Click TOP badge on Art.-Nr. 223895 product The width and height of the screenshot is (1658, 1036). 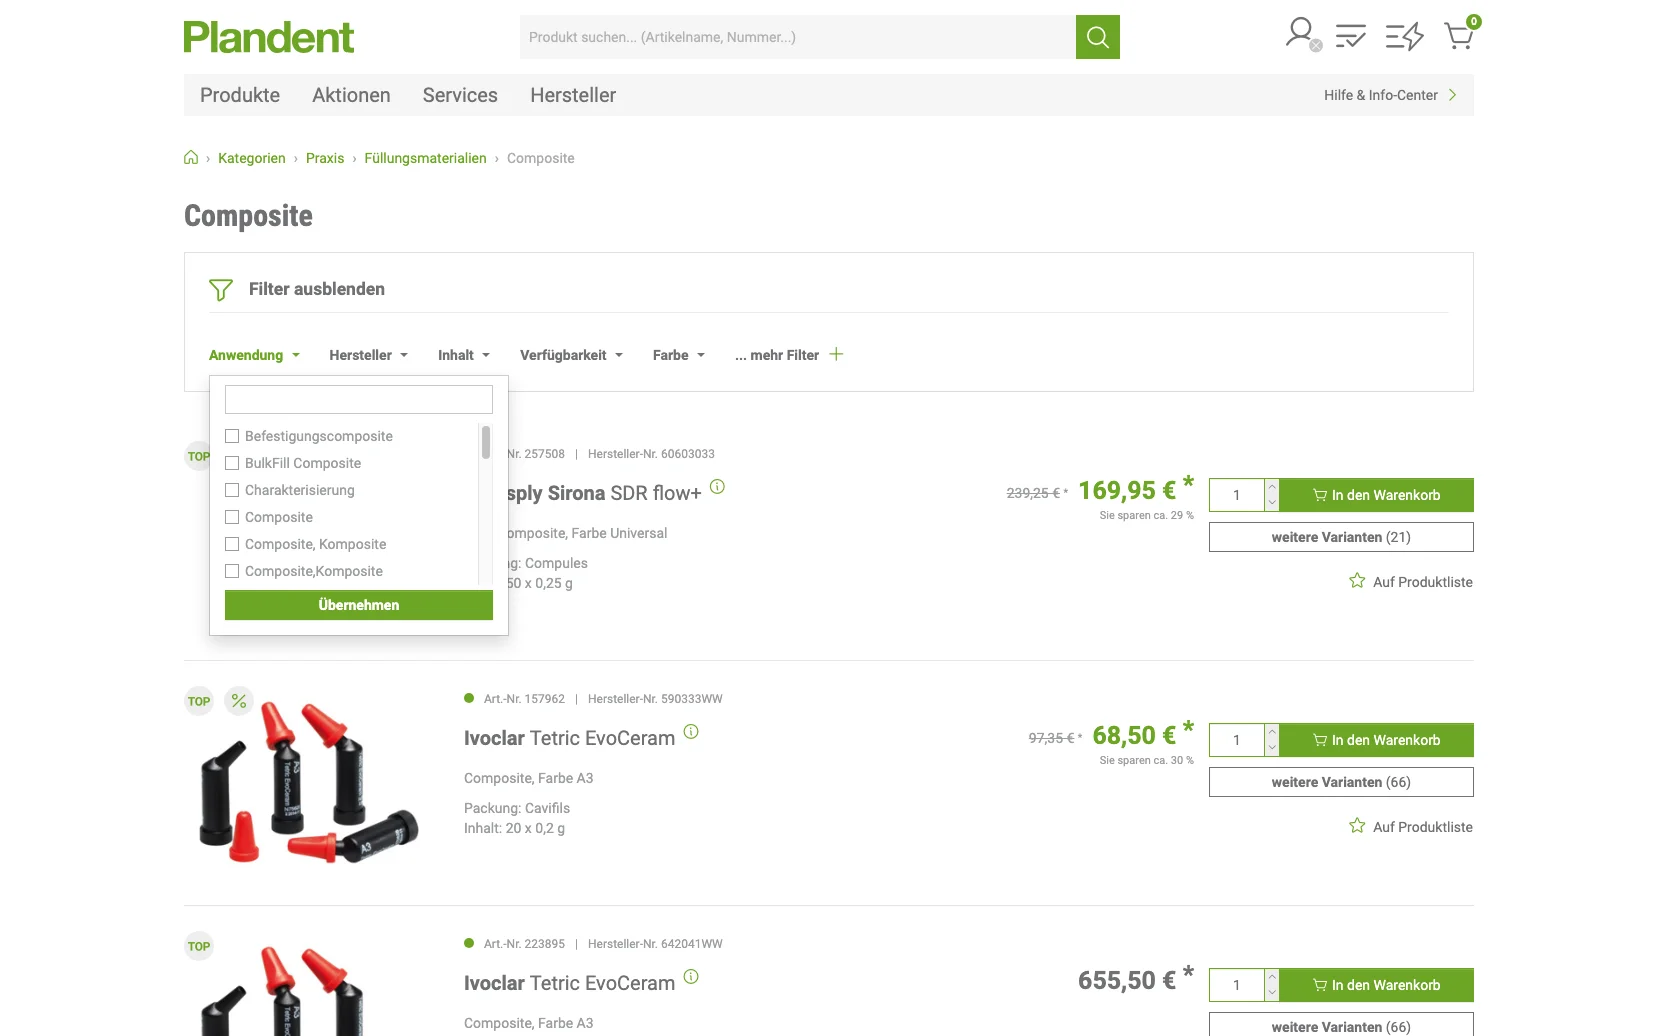[199, 946]
